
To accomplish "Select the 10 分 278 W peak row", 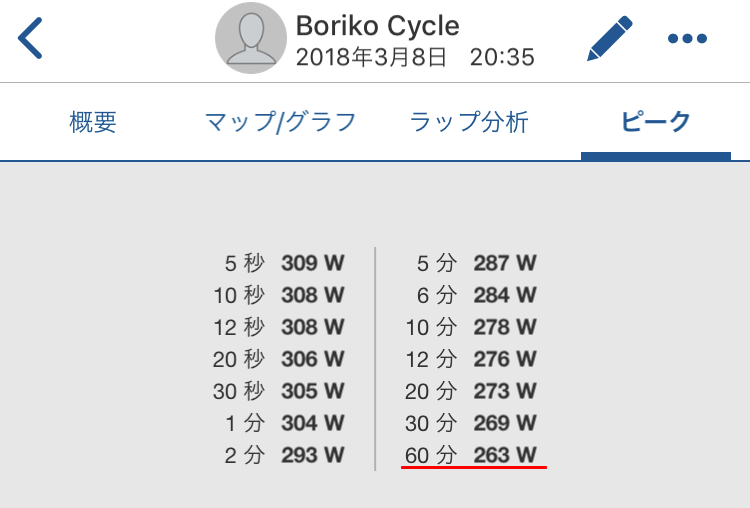I will 471,327.
